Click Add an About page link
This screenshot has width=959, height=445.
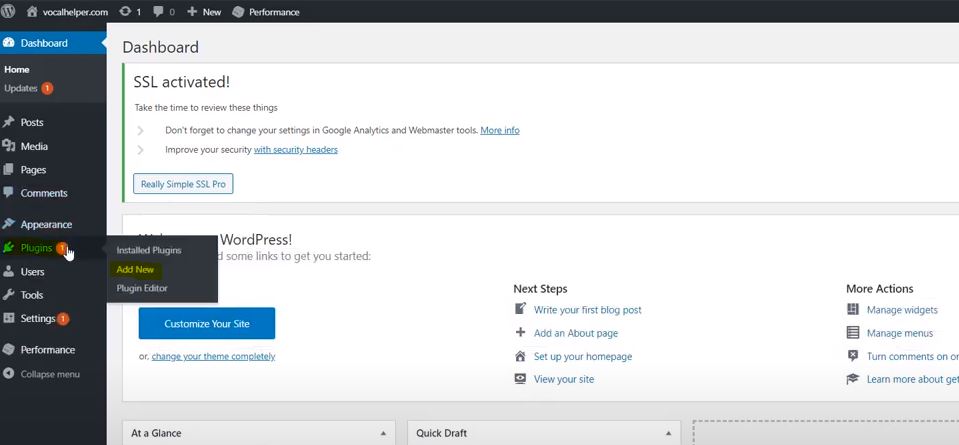576,333
